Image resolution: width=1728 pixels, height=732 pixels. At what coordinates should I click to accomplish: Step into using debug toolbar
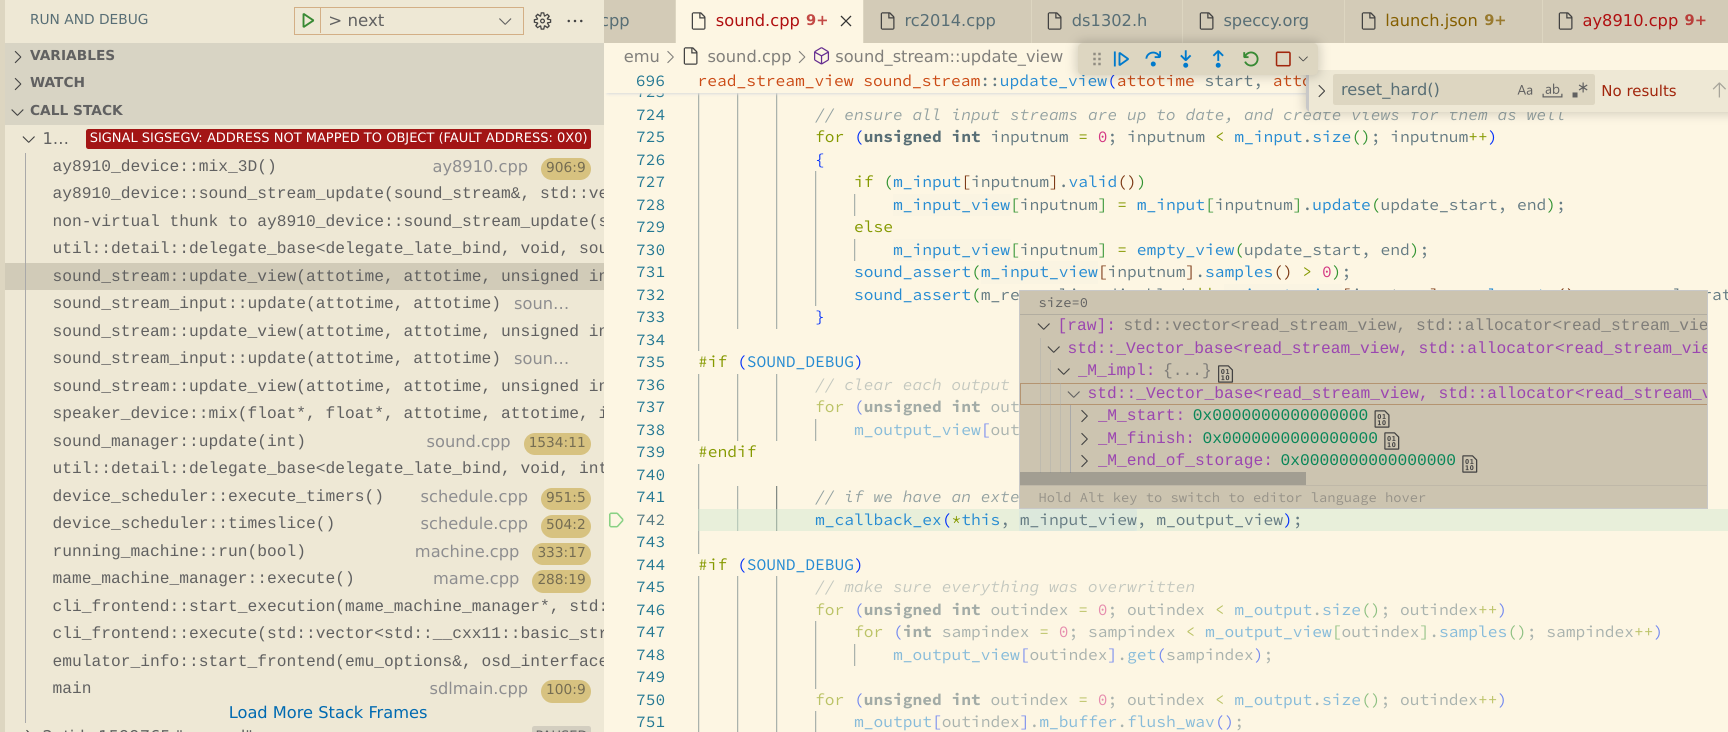[1186, 59]
